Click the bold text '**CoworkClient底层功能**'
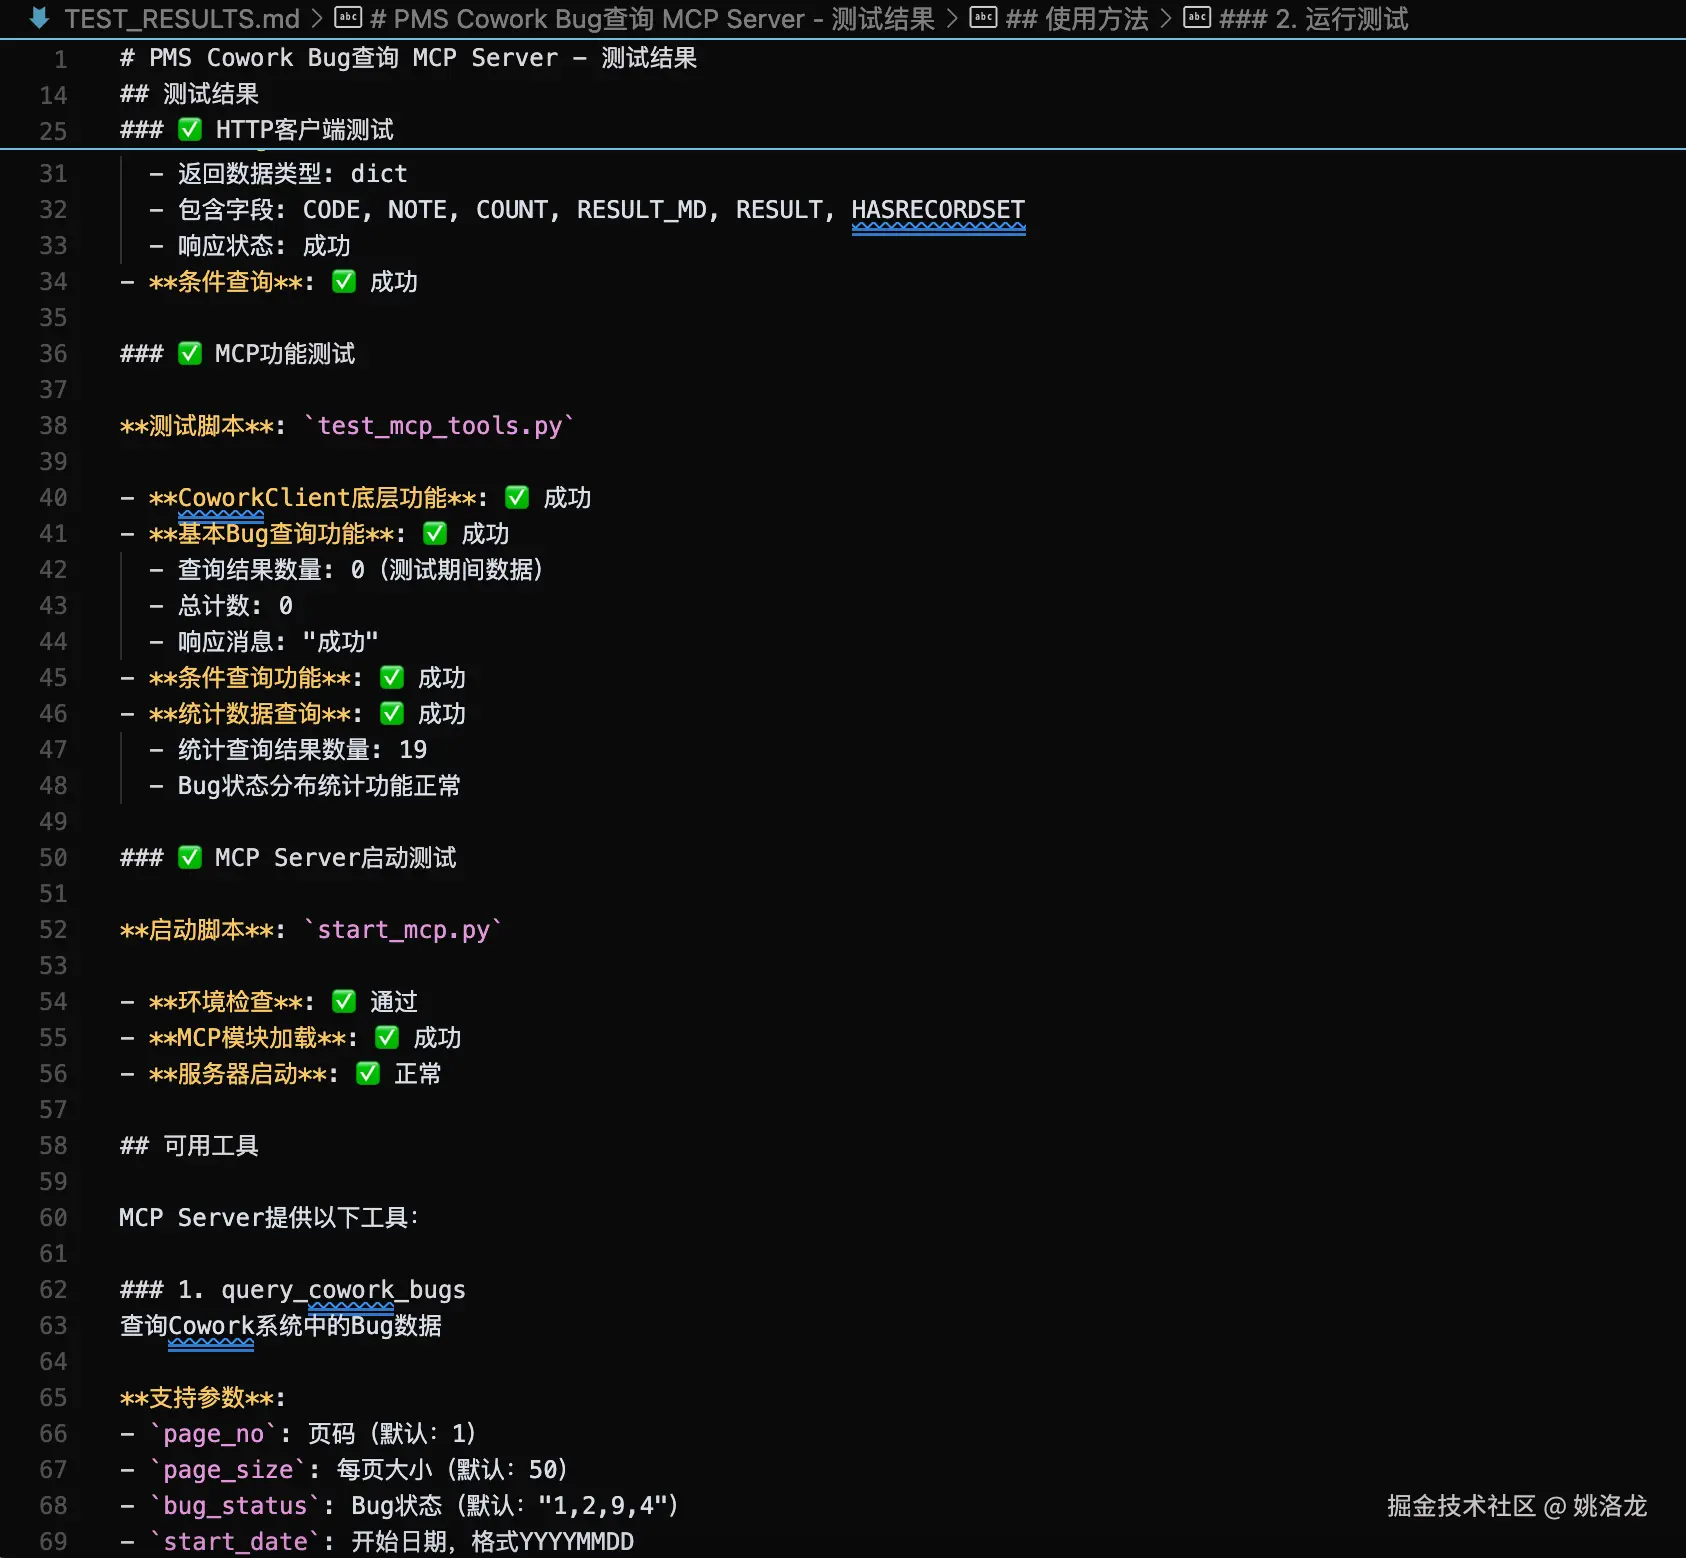Image resolution: width=1686 pixels, height=1558 pixels. click(x=312, y=498)
